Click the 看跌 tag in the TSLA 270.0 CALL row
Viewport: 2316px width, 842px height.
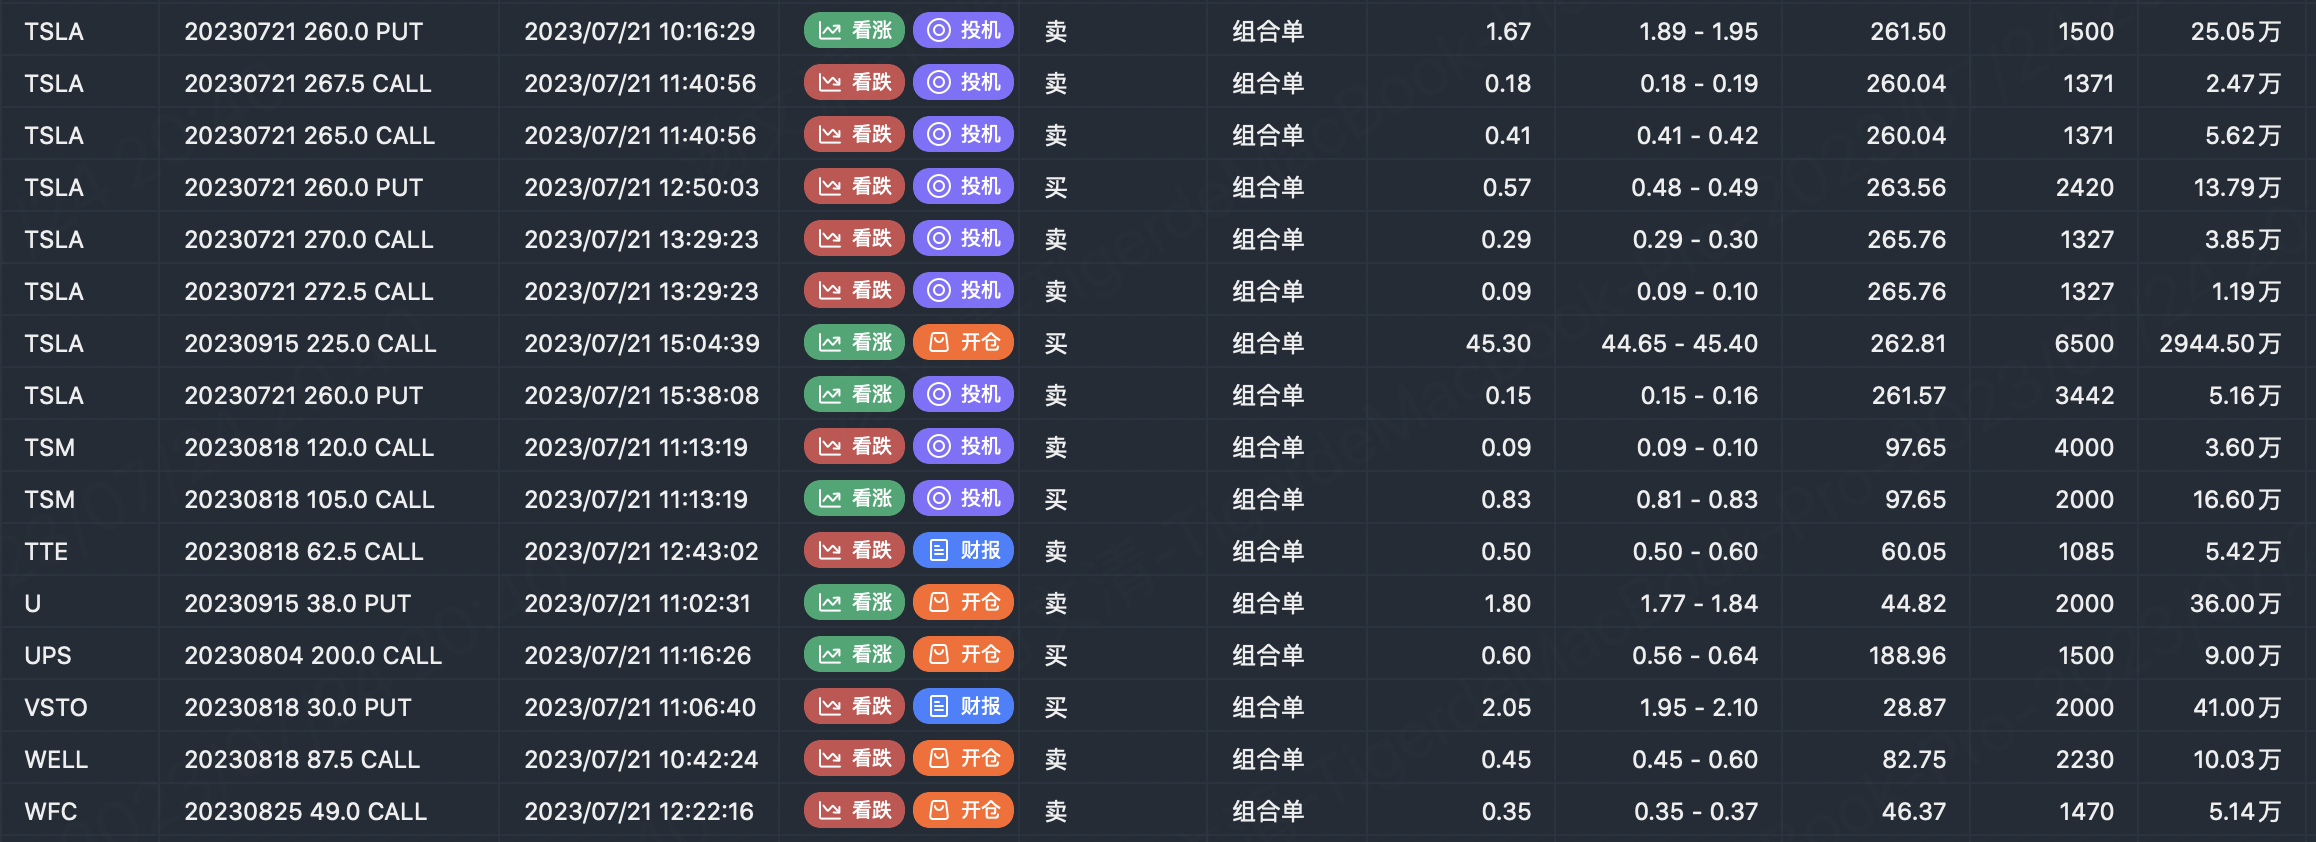(x=854, y=239)
